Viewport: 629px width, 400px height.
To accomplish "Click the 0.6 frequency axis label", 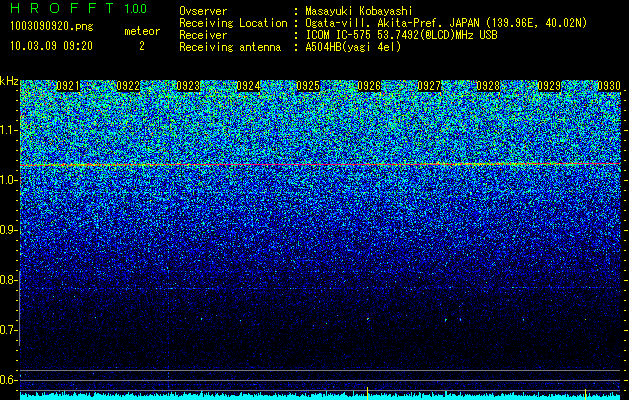I will (8, 380).
